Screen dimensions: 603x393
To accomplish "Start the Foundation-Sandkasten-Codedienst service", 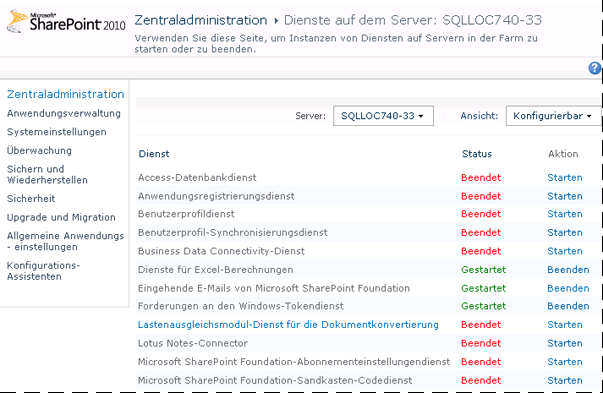I will click(565, 380).
